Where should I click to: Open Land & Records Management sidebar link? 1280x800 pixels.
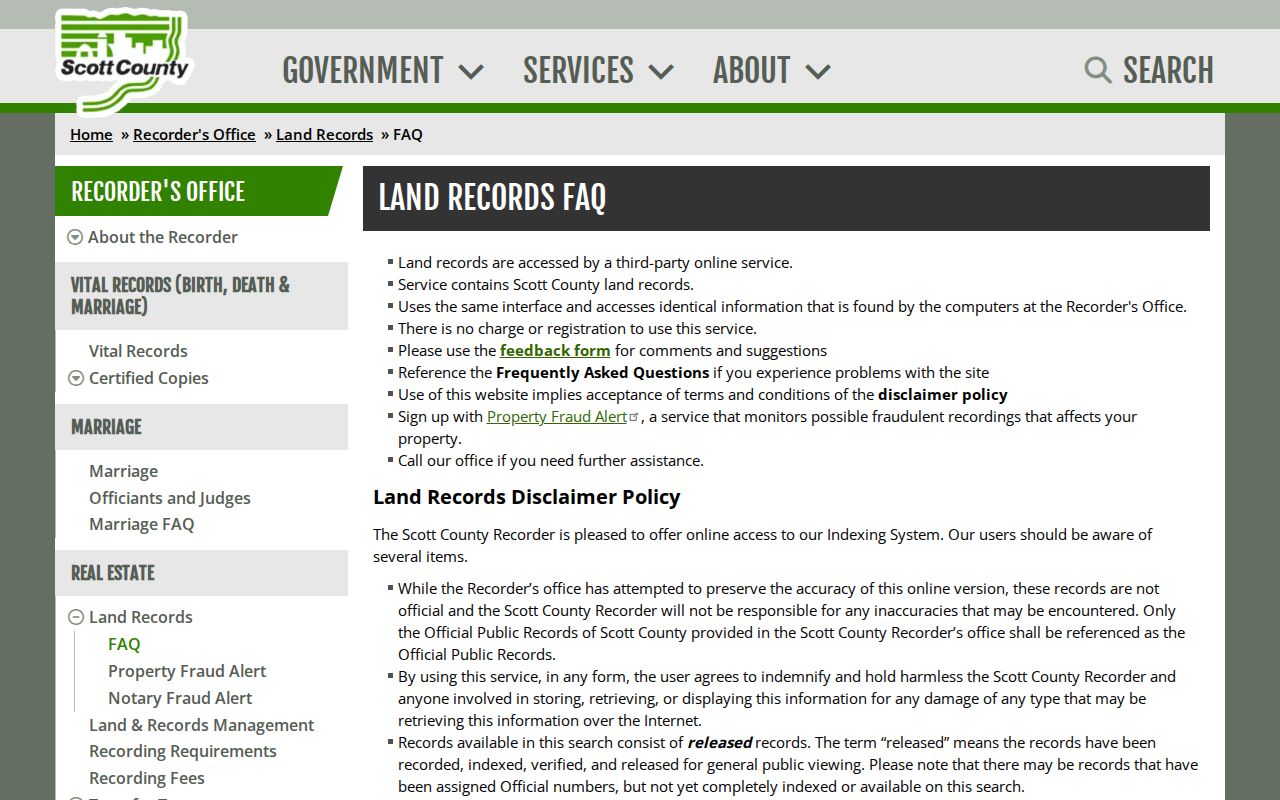pyautogui.click(x=201, y=725)
